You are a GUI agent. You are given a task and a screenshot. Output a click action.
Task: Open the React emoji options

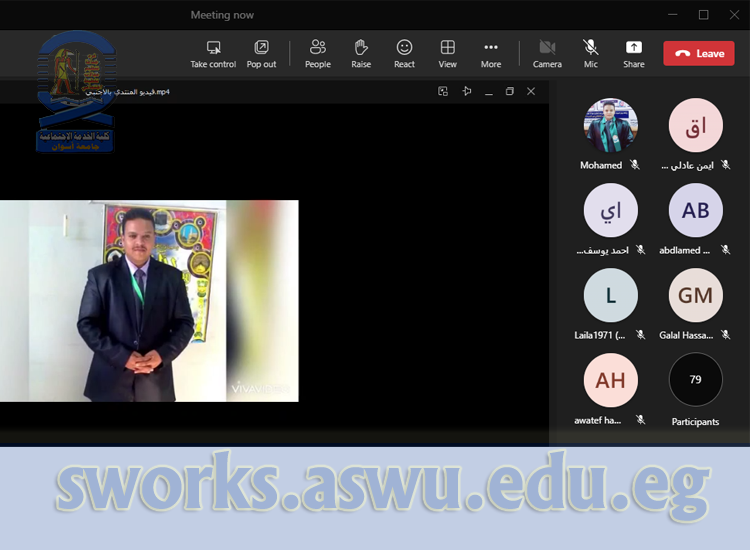coord(404,54)
